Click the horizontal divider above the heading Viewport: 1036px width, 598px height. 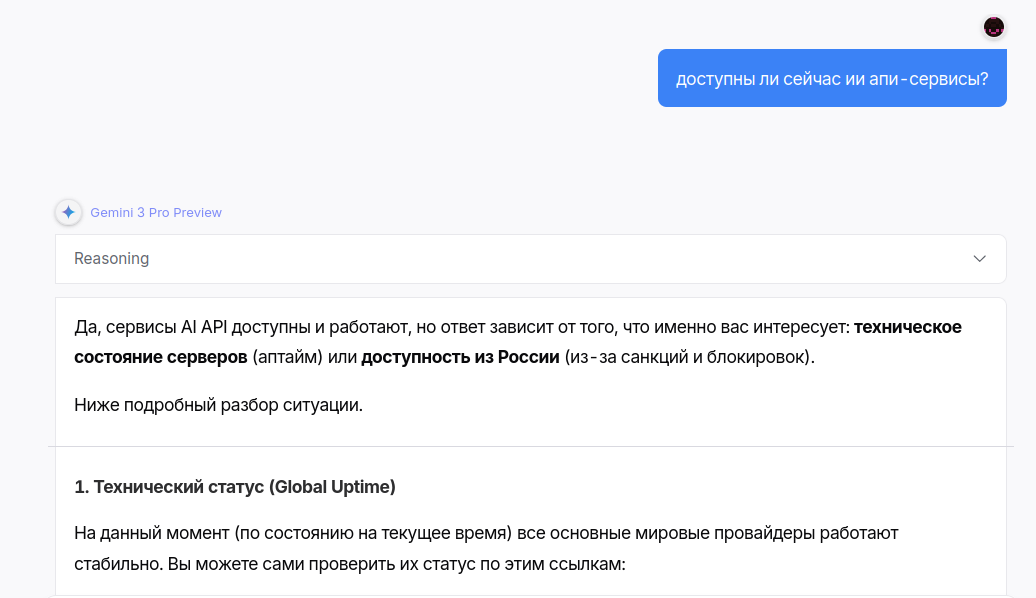(x=530, y=446)
